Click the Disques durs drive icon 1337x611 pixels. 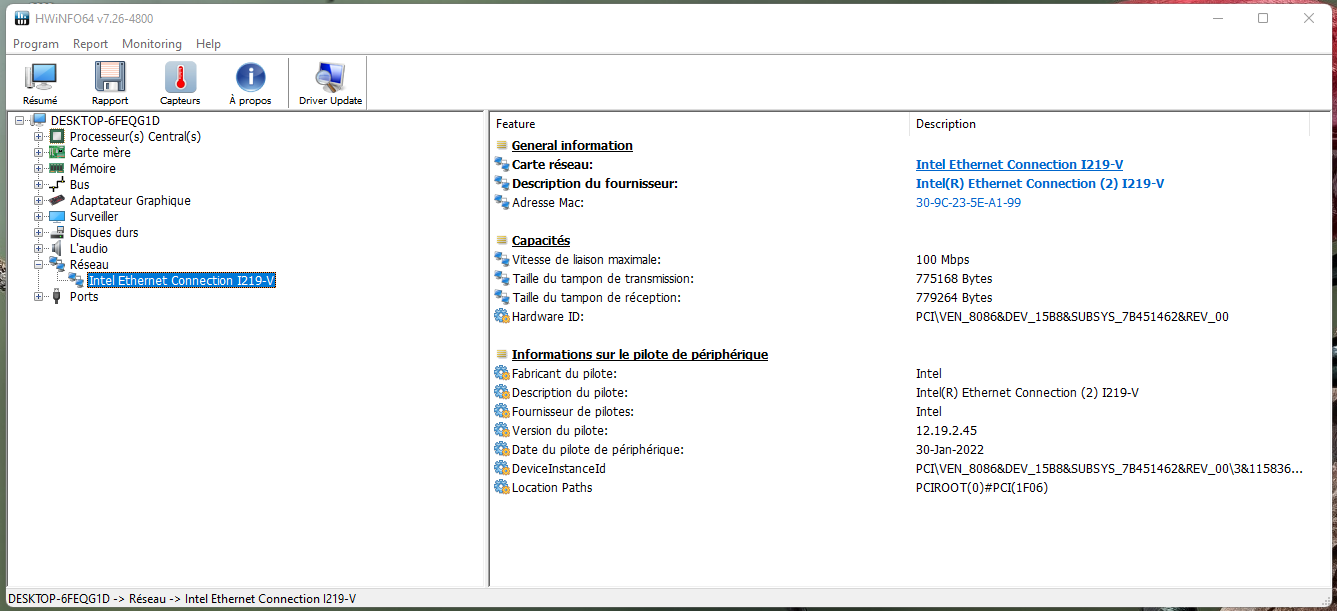[57, 233]
